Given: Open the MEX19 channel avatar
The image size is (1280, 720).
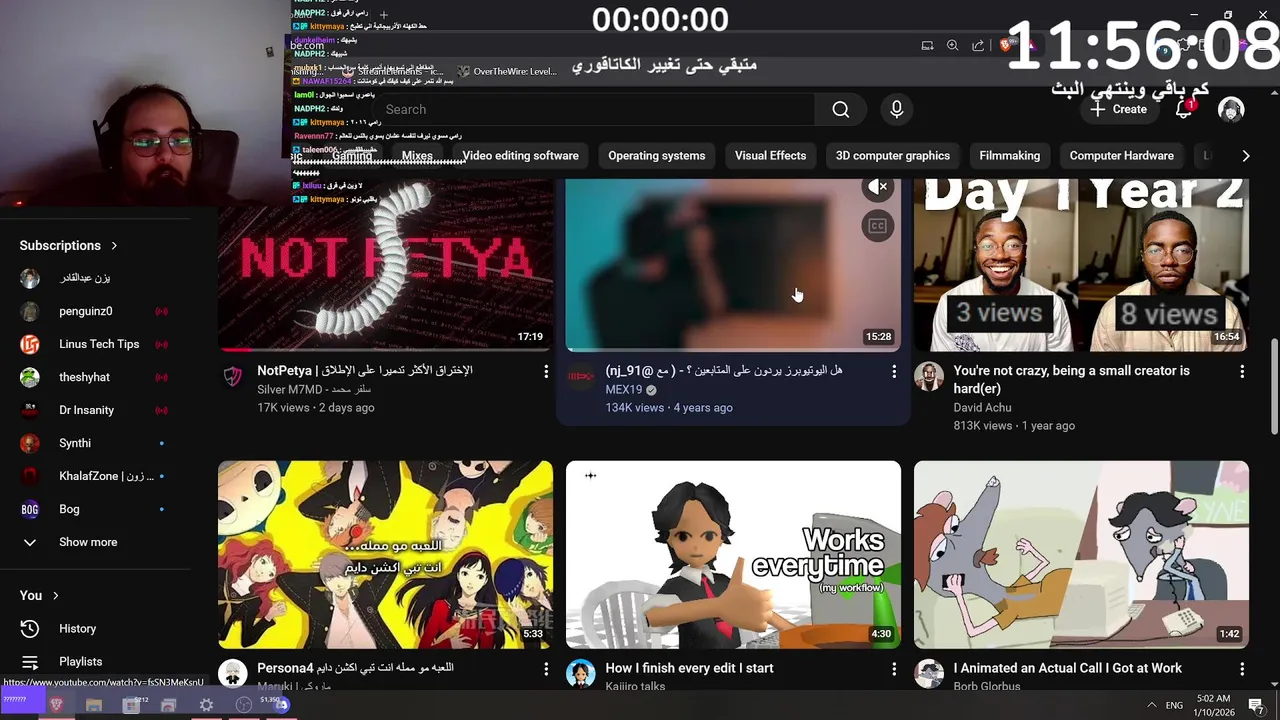Looking at the screenshot, I should pos(581,377).
